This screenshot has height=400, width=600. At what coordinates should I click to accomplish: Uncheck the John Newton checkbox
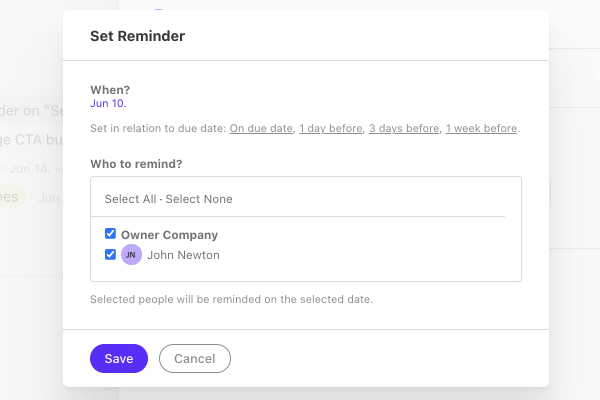click(x=110, y=255)
